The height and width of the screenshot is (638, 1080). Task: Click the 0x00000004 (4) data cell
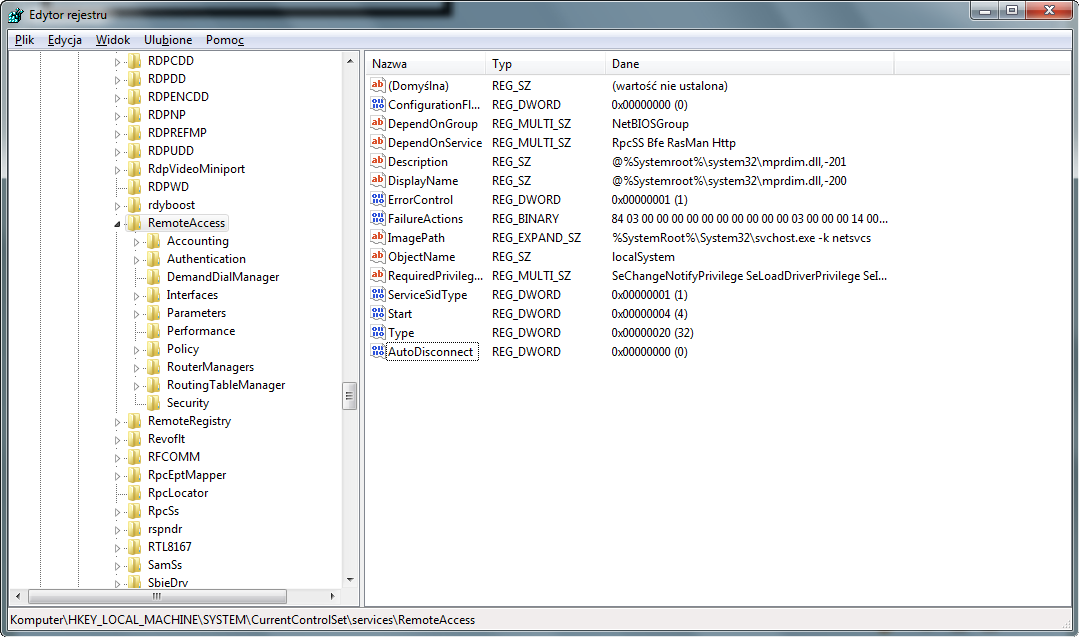tap(649, 313)
